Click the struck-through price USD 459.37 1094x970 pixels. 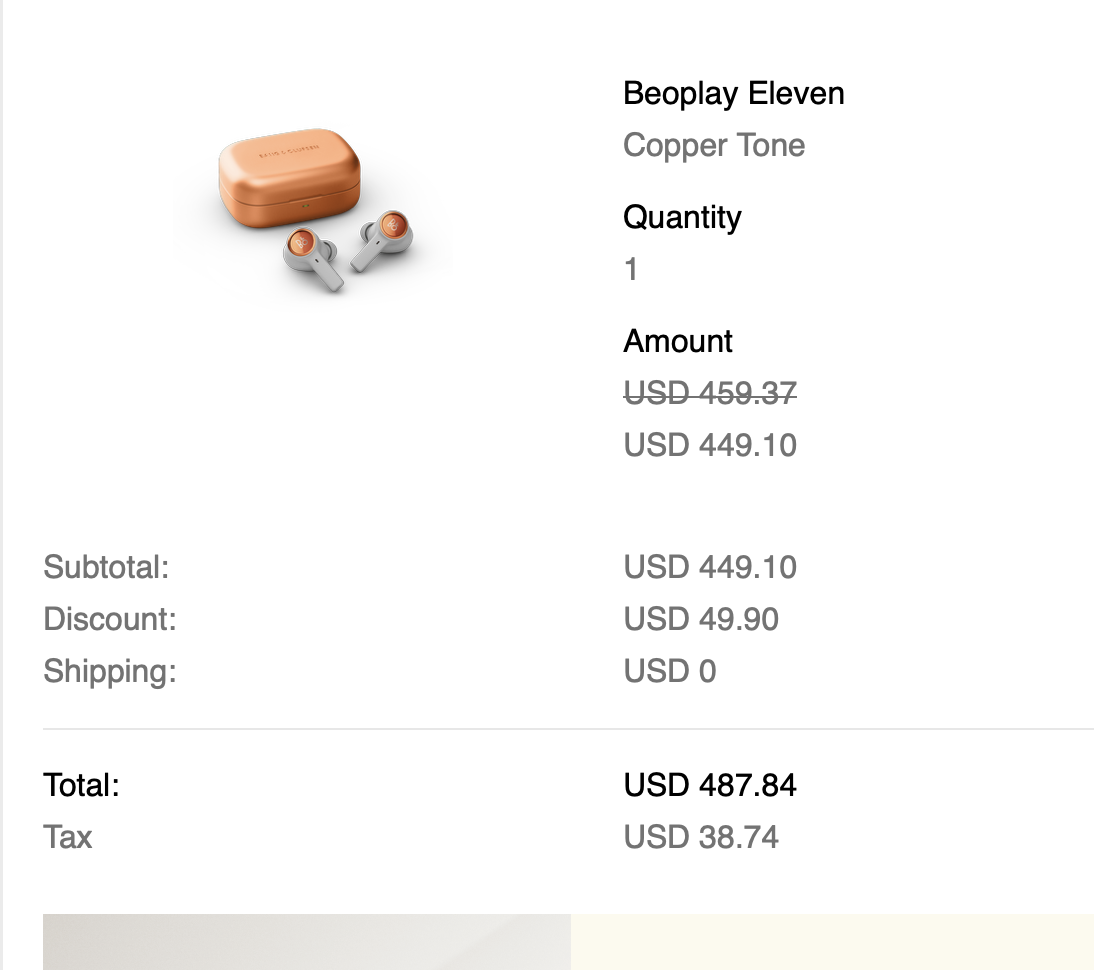(x=710, y=393)
